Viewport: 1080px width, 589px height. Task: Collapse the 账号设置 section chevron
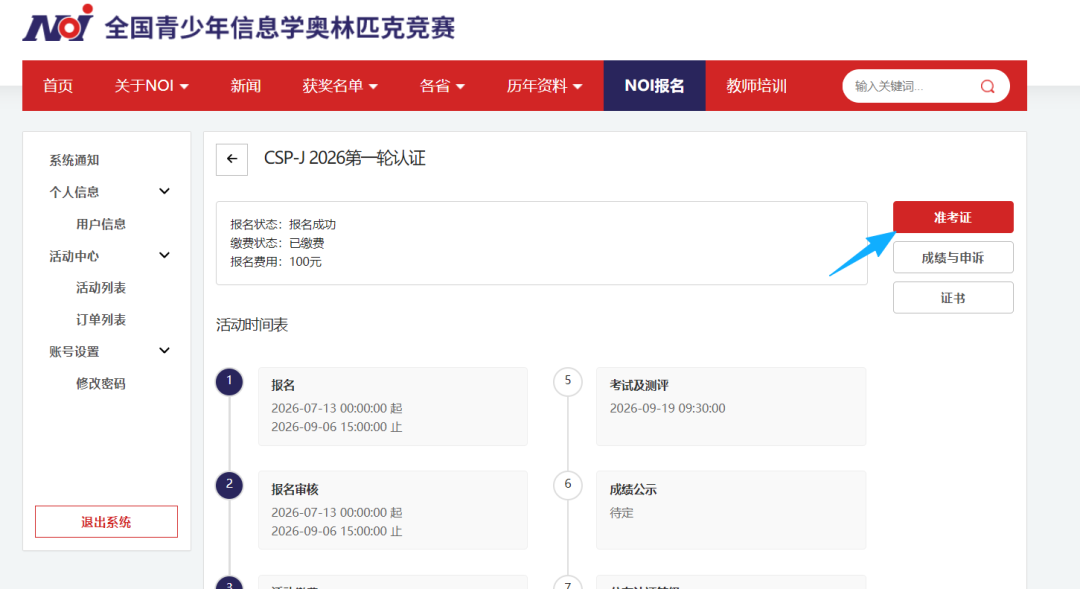pos(164,351)
